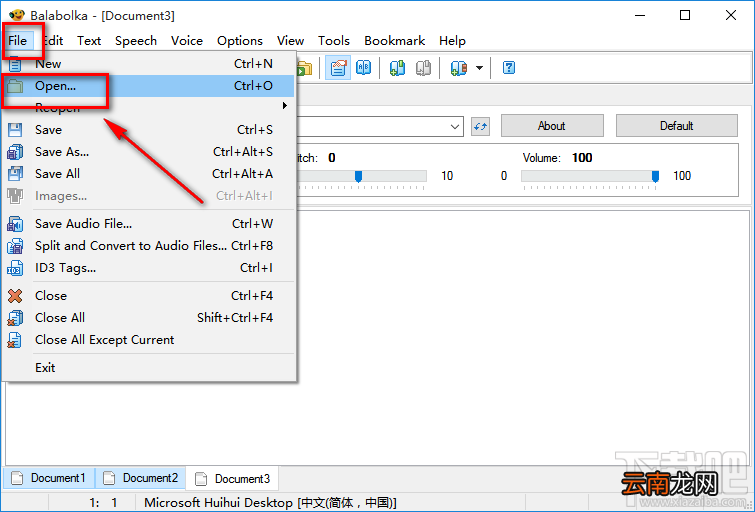This screenshot has height=512, width=755.
Task: Expand the bookmark toolbar dropdown arrow
Action: point(480,68)
